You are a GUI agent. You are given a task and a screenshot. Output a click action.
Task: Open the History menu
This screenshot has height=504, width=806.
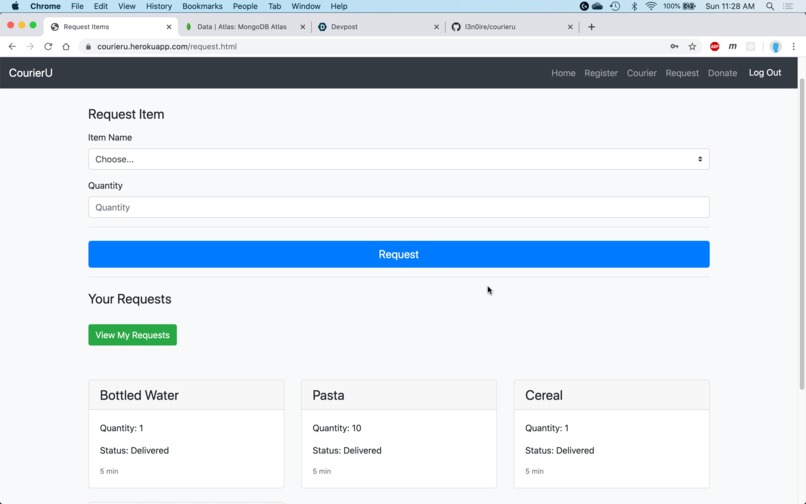[x=158, y=6]
